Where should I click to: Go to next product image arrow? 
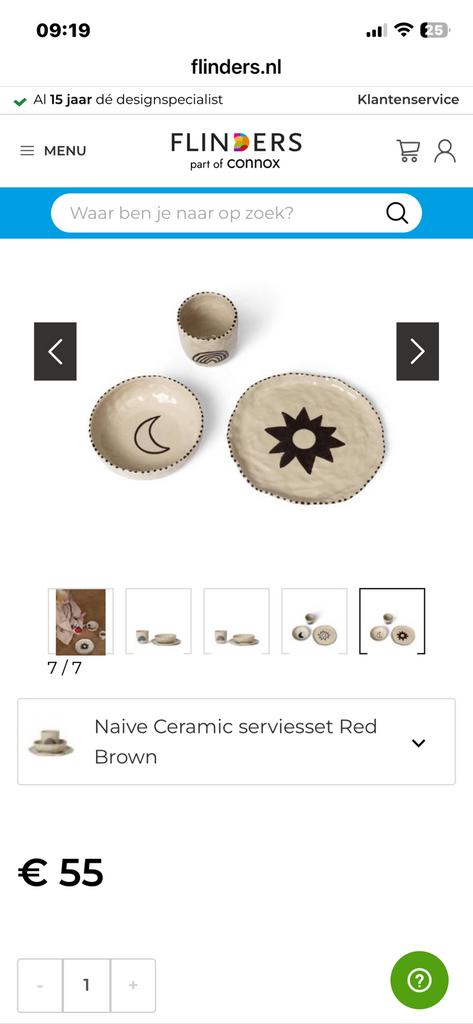[417, 351]
